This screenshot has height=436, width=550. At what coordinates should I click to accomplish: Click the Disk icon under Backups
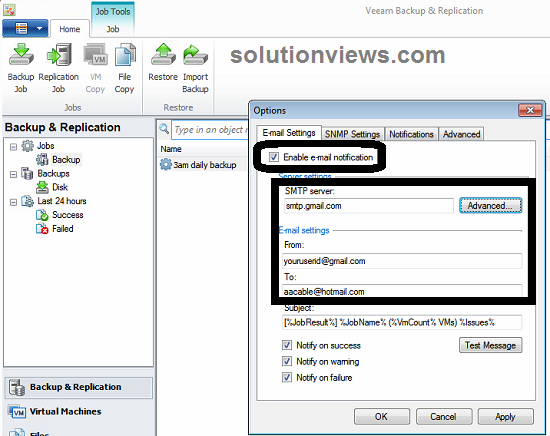(42, 187)
